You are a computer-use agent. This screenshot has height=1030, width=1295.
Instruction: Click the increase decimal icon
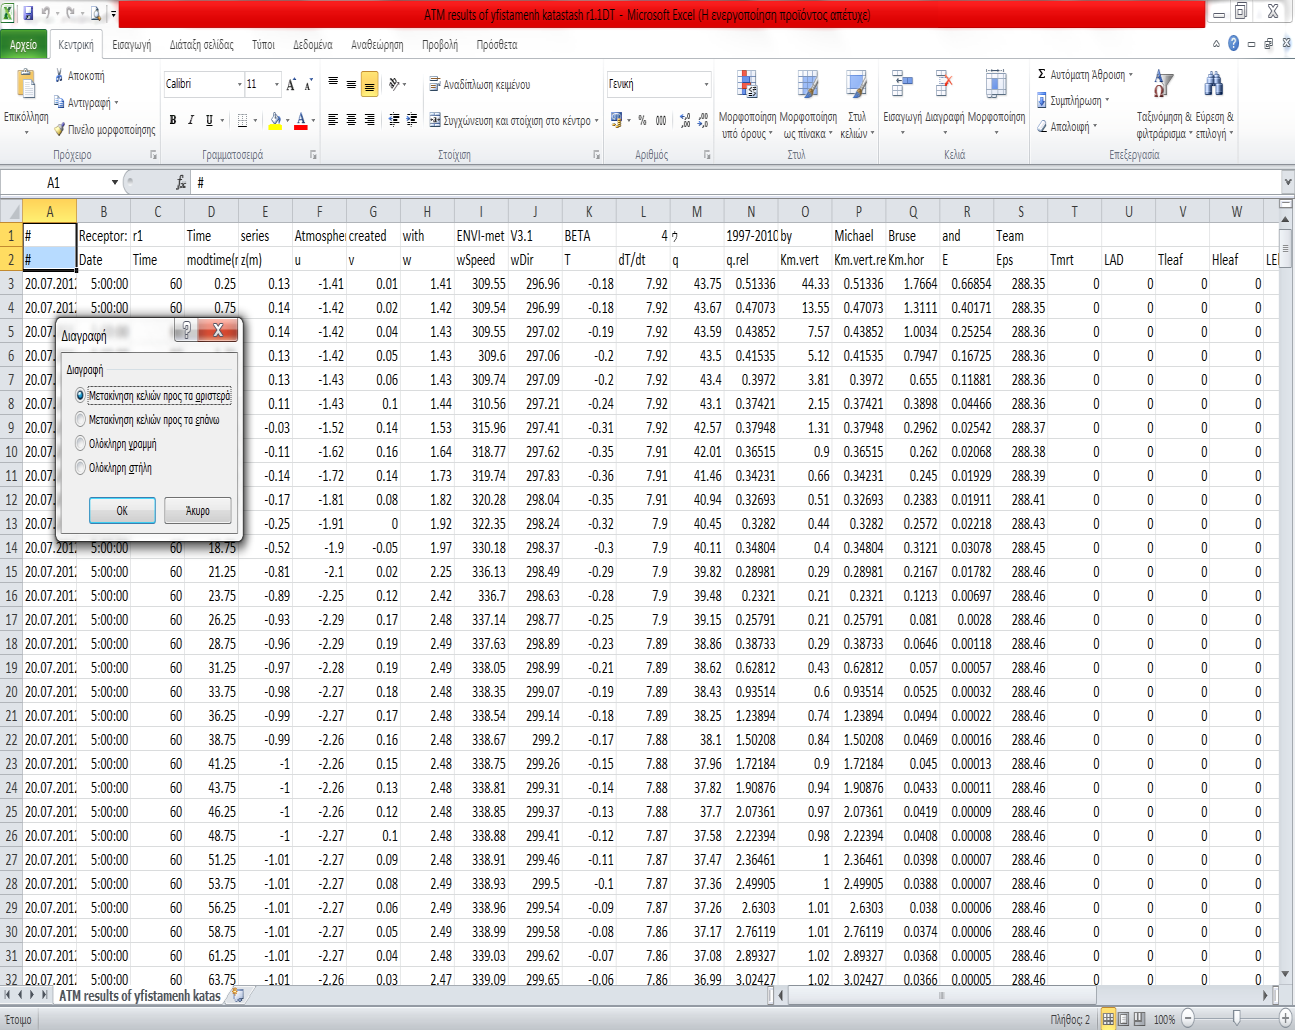685,120
